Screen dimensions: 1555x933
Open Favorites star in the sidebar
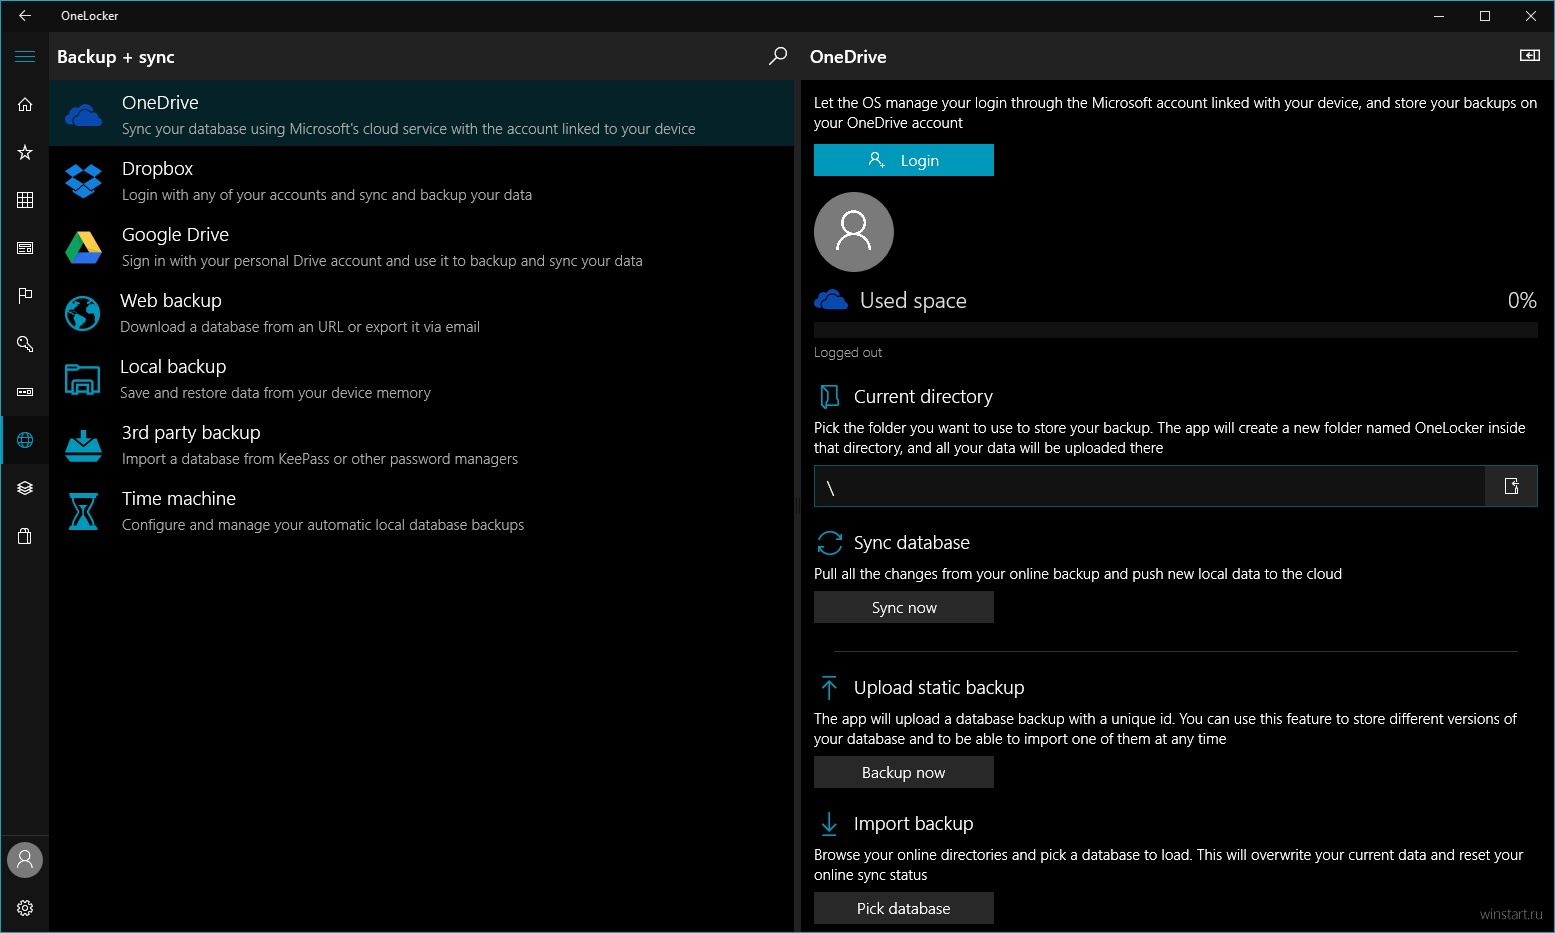coord(25,152)
